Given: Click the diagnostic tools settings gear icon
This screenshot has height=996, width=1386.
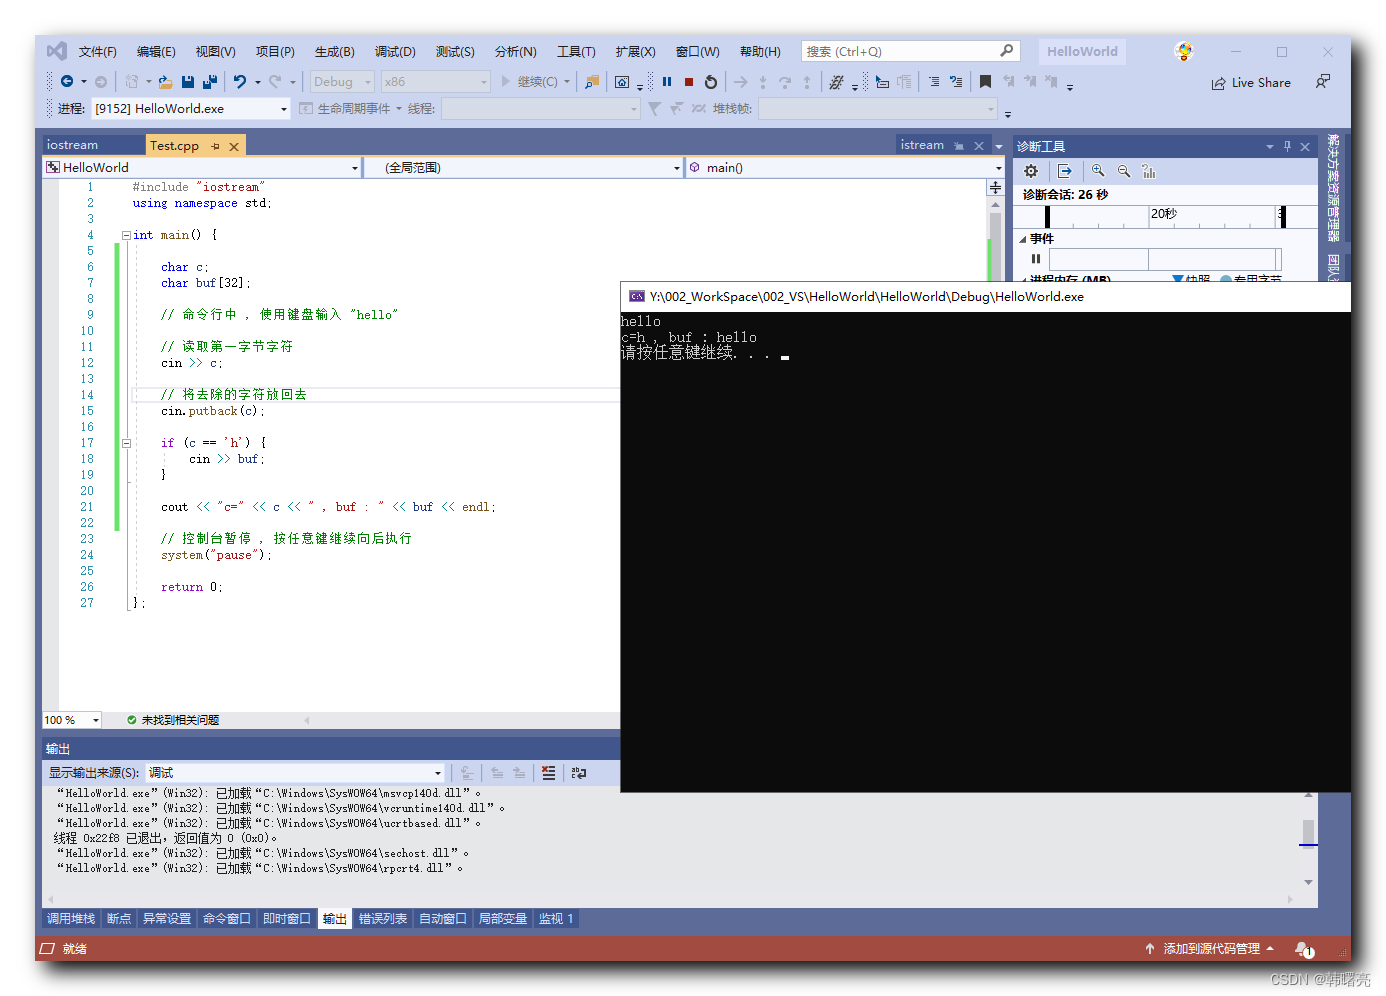Looking at the screenshot, I should tap(1031, 171).
